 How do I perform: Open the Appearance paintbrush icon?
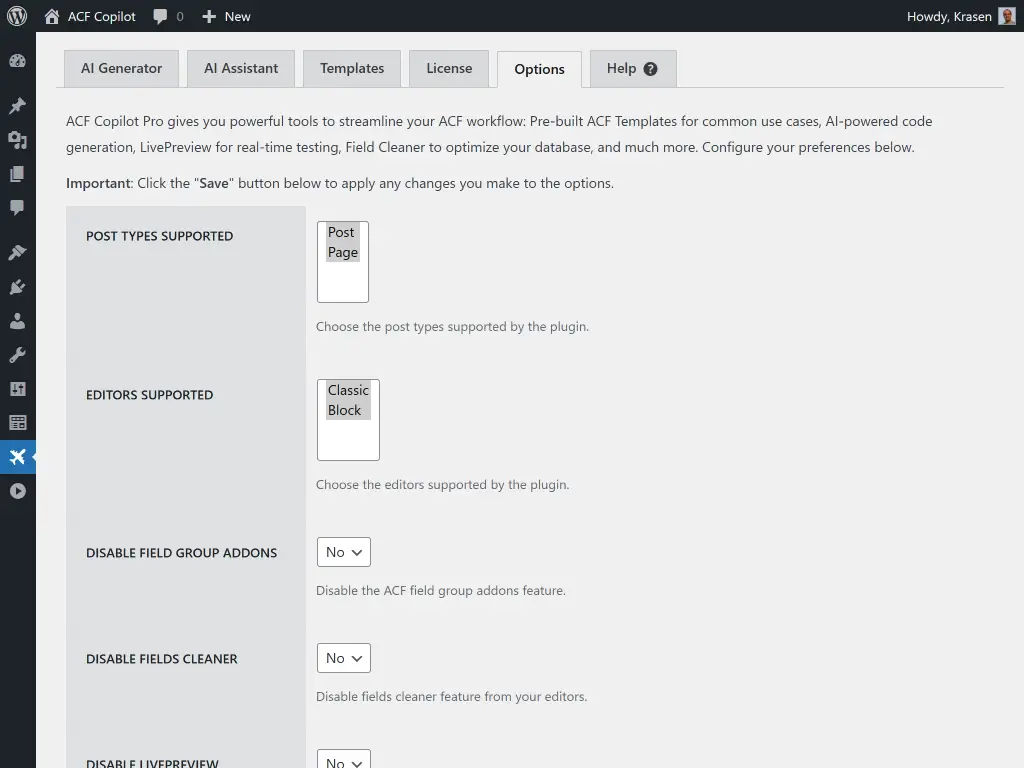point(18,252)
